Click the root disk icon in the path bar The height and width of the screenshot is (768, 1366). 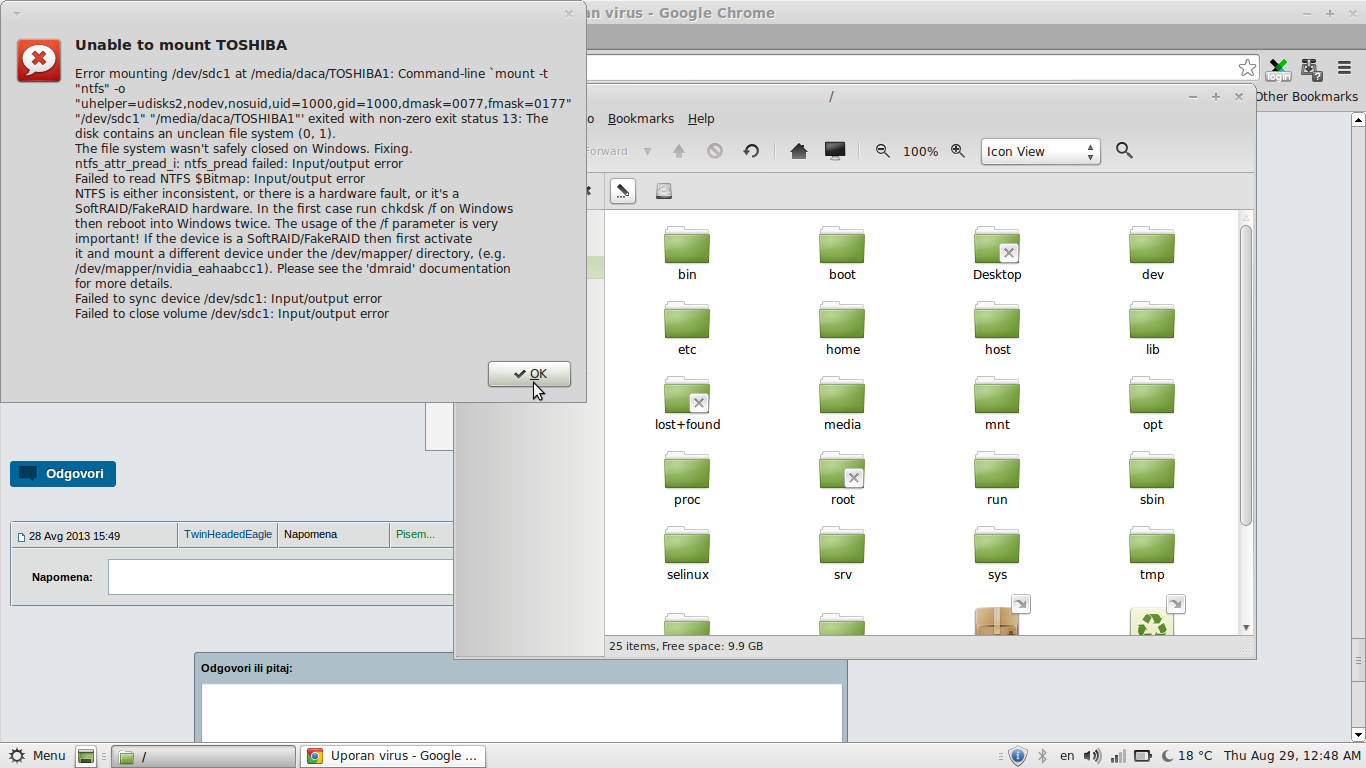pos(664,190)
